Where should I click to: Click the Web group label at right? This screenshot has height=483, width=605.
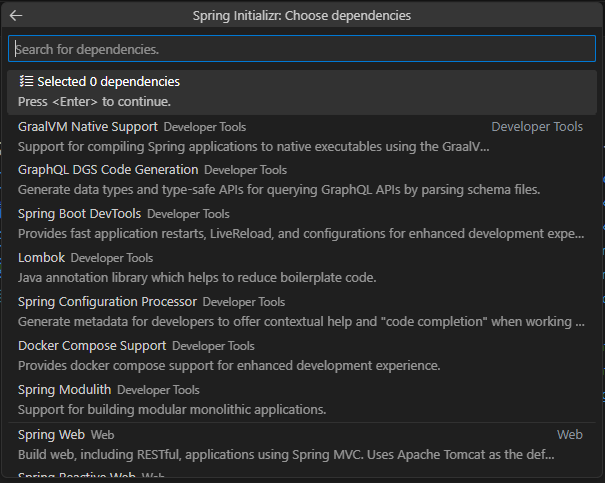[x=569, y=435]
